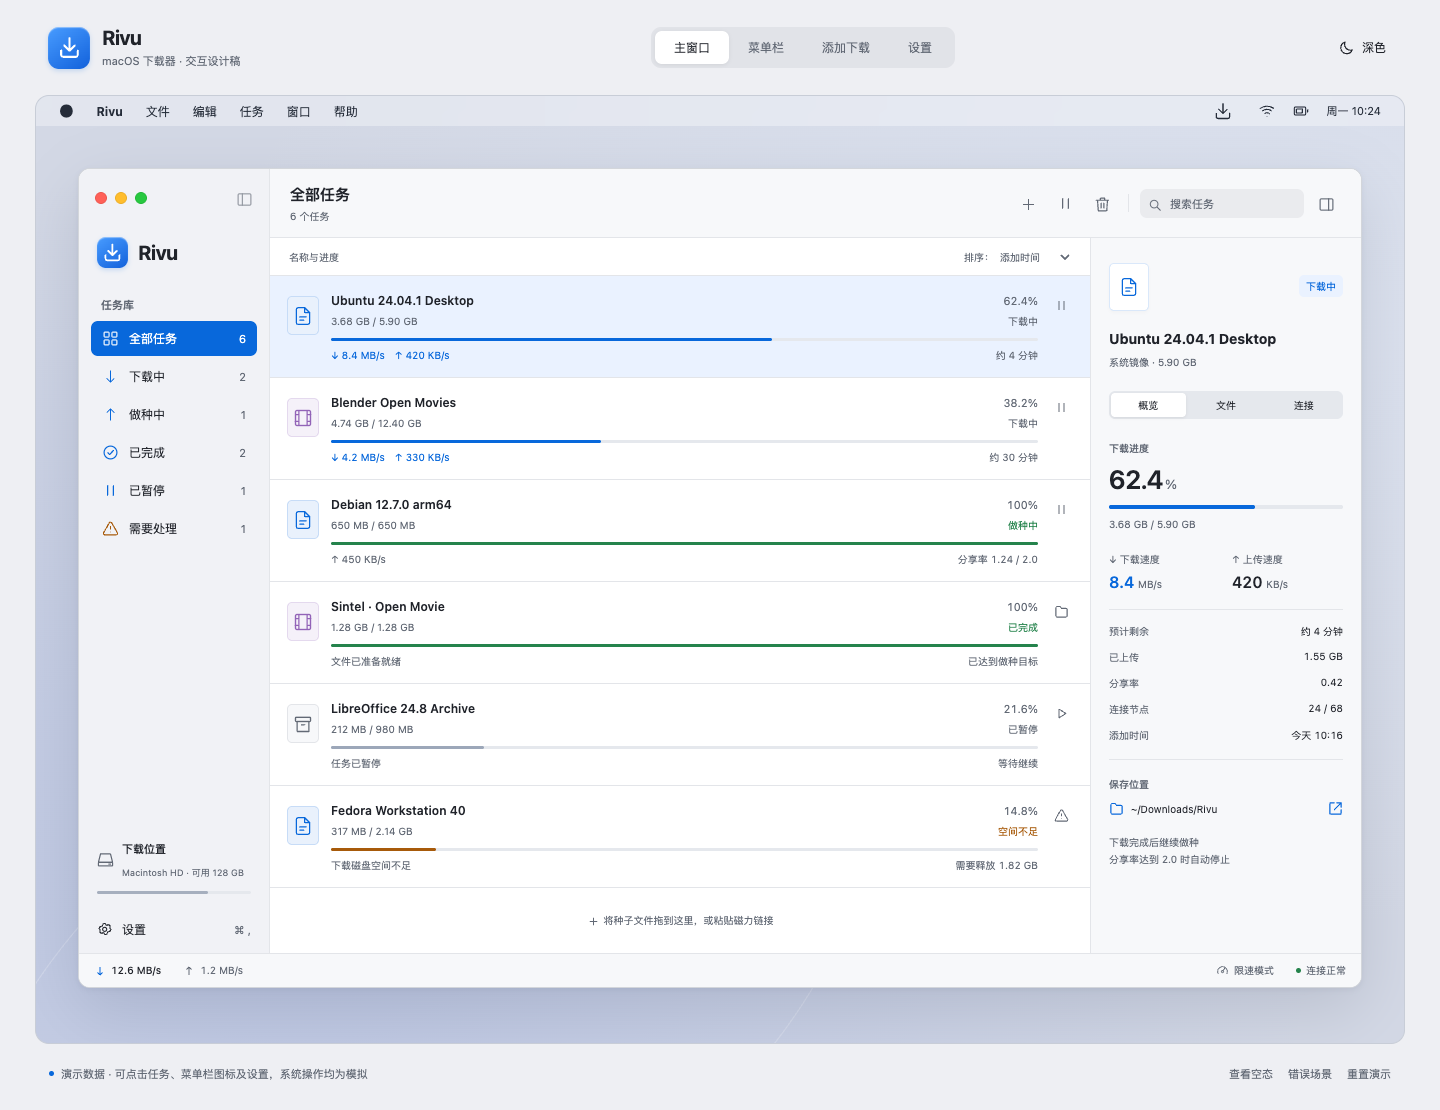Click the download icon in macOS menu bar
Screen dimensions: 1440x1110
[1223, 111]
